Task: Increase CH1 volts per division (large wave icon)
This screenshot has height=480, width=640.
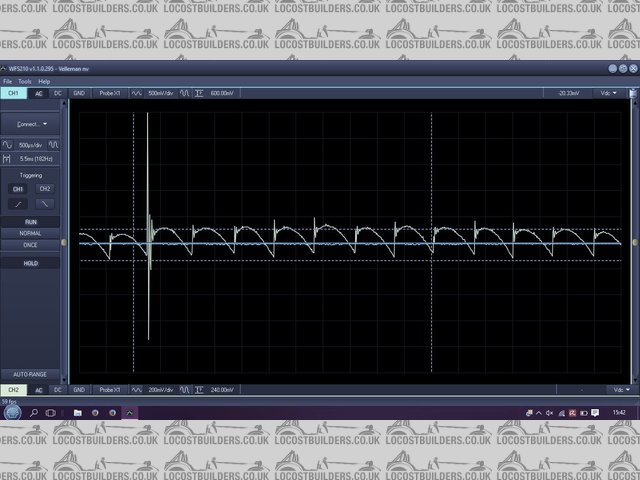Action: pos(185,93)
